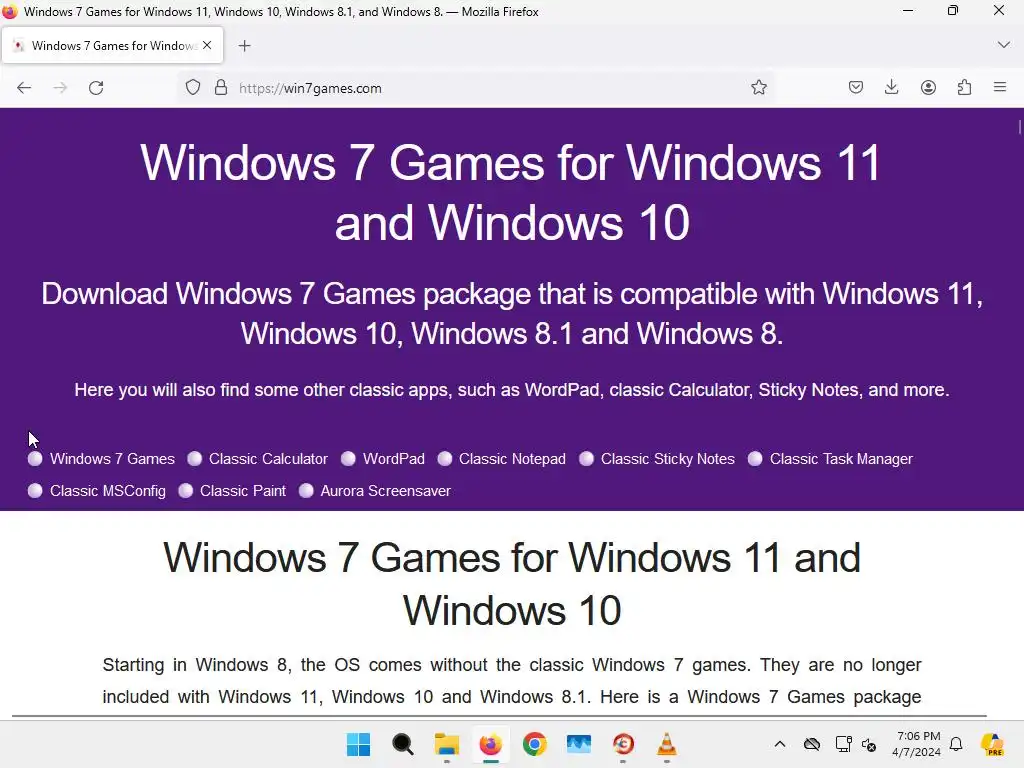Open the red circular taskbar app
1024x768 pixels.
point(623,744)
